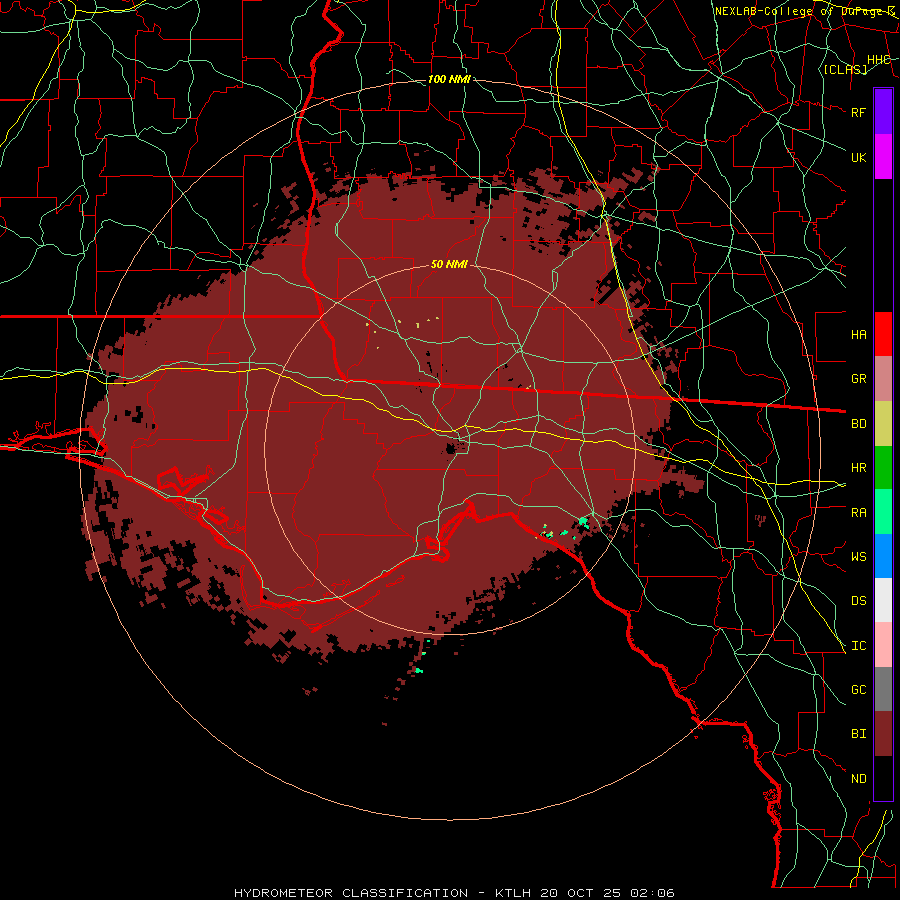Click the 'DS' legend label
Screen dimensions: 900x900
click(x=859, y=601)
